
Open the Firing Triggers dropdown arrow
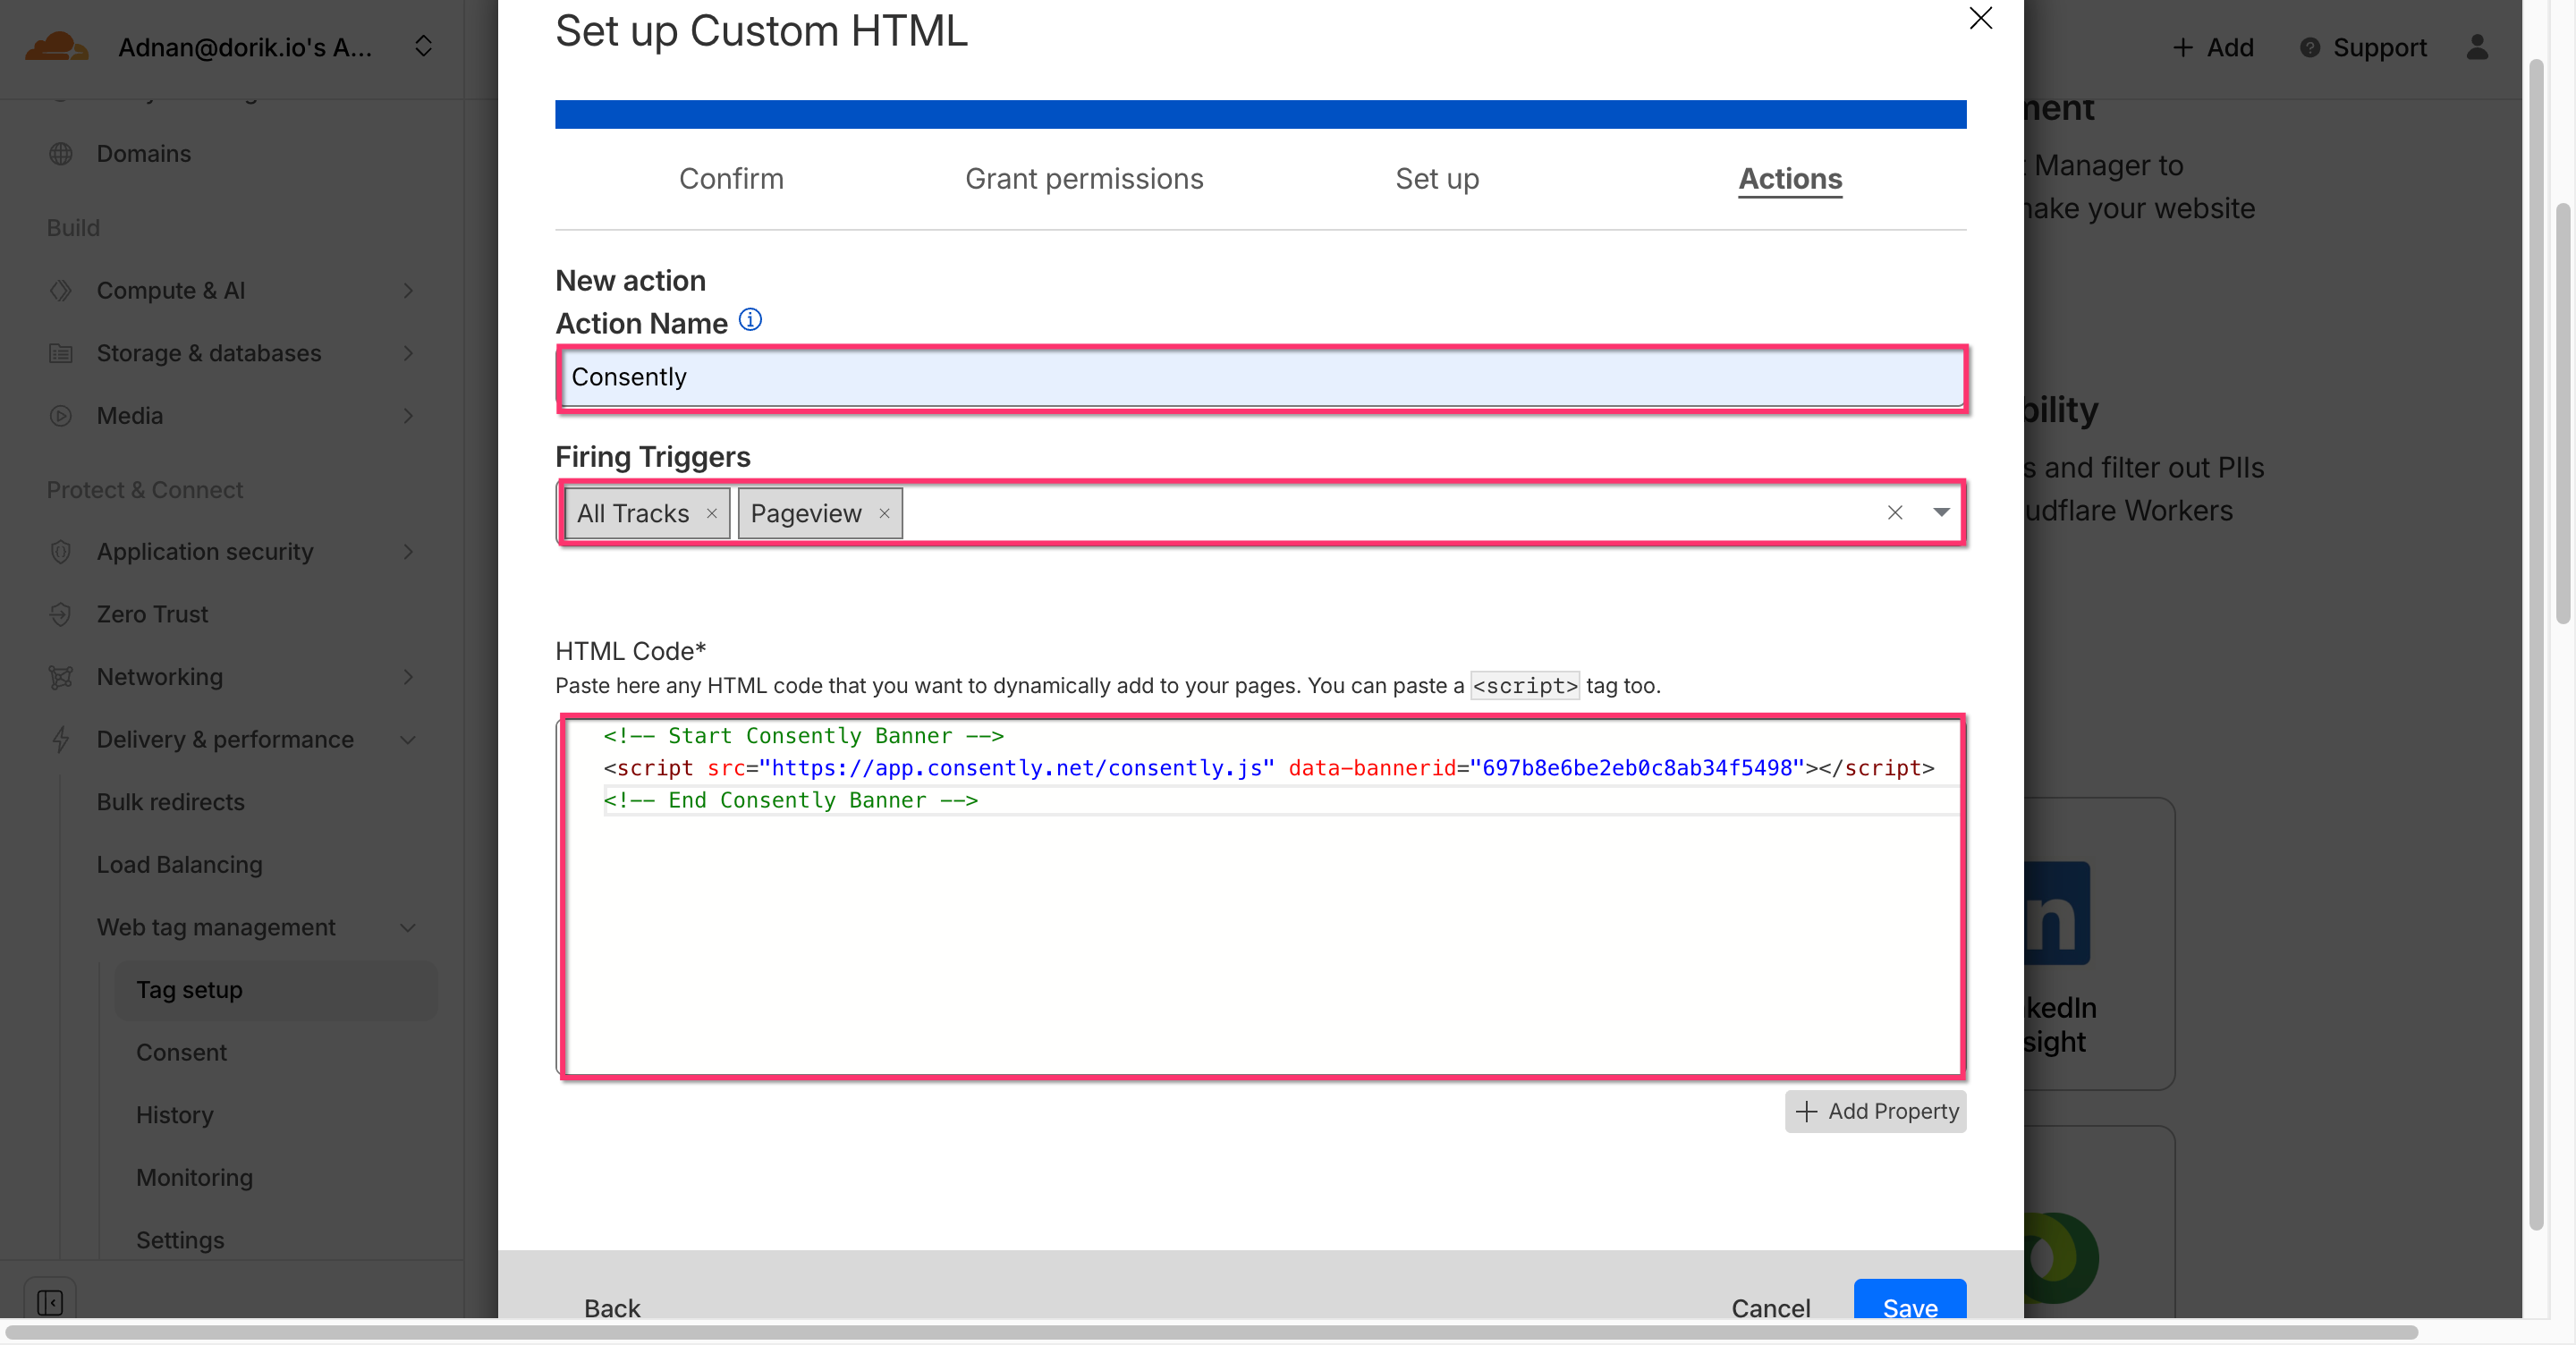(x=1941, y=513)
